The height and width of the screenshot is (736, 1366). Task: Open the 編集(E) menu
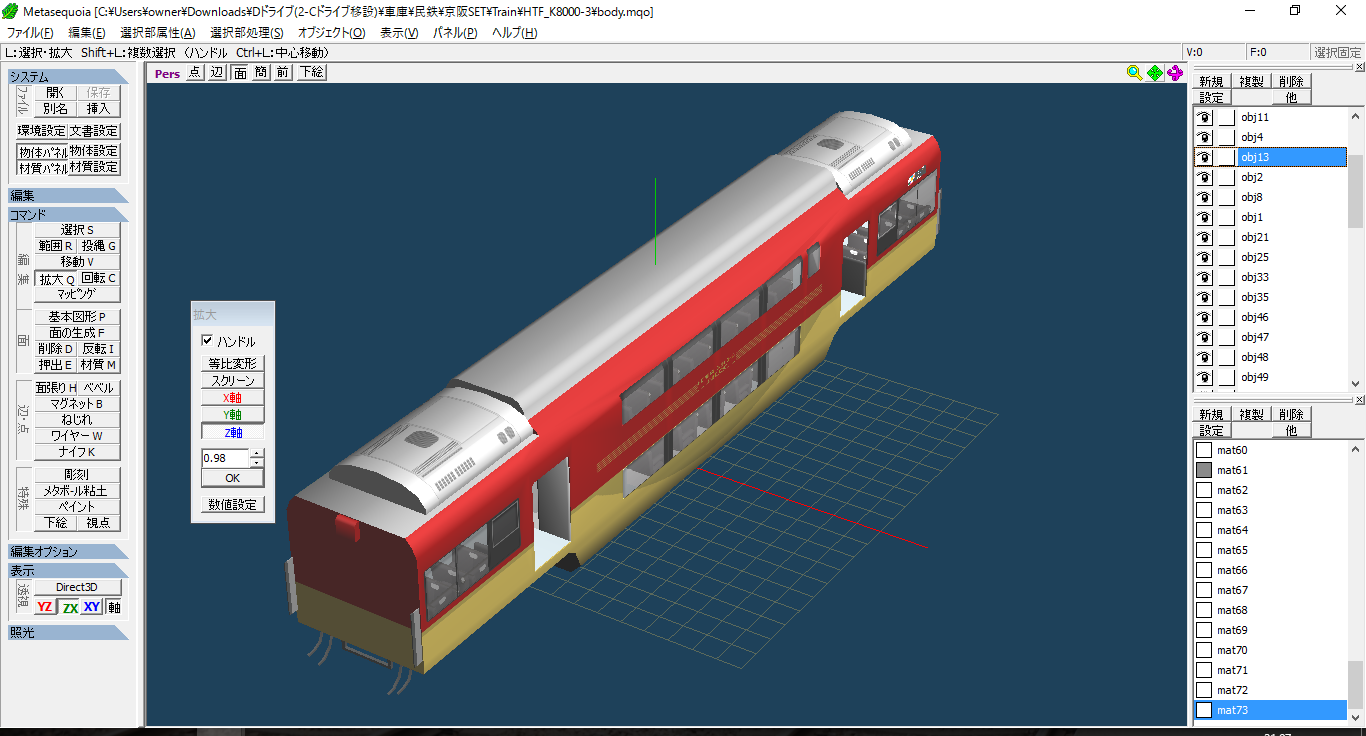pyautogui.click(x=86, y=33)
